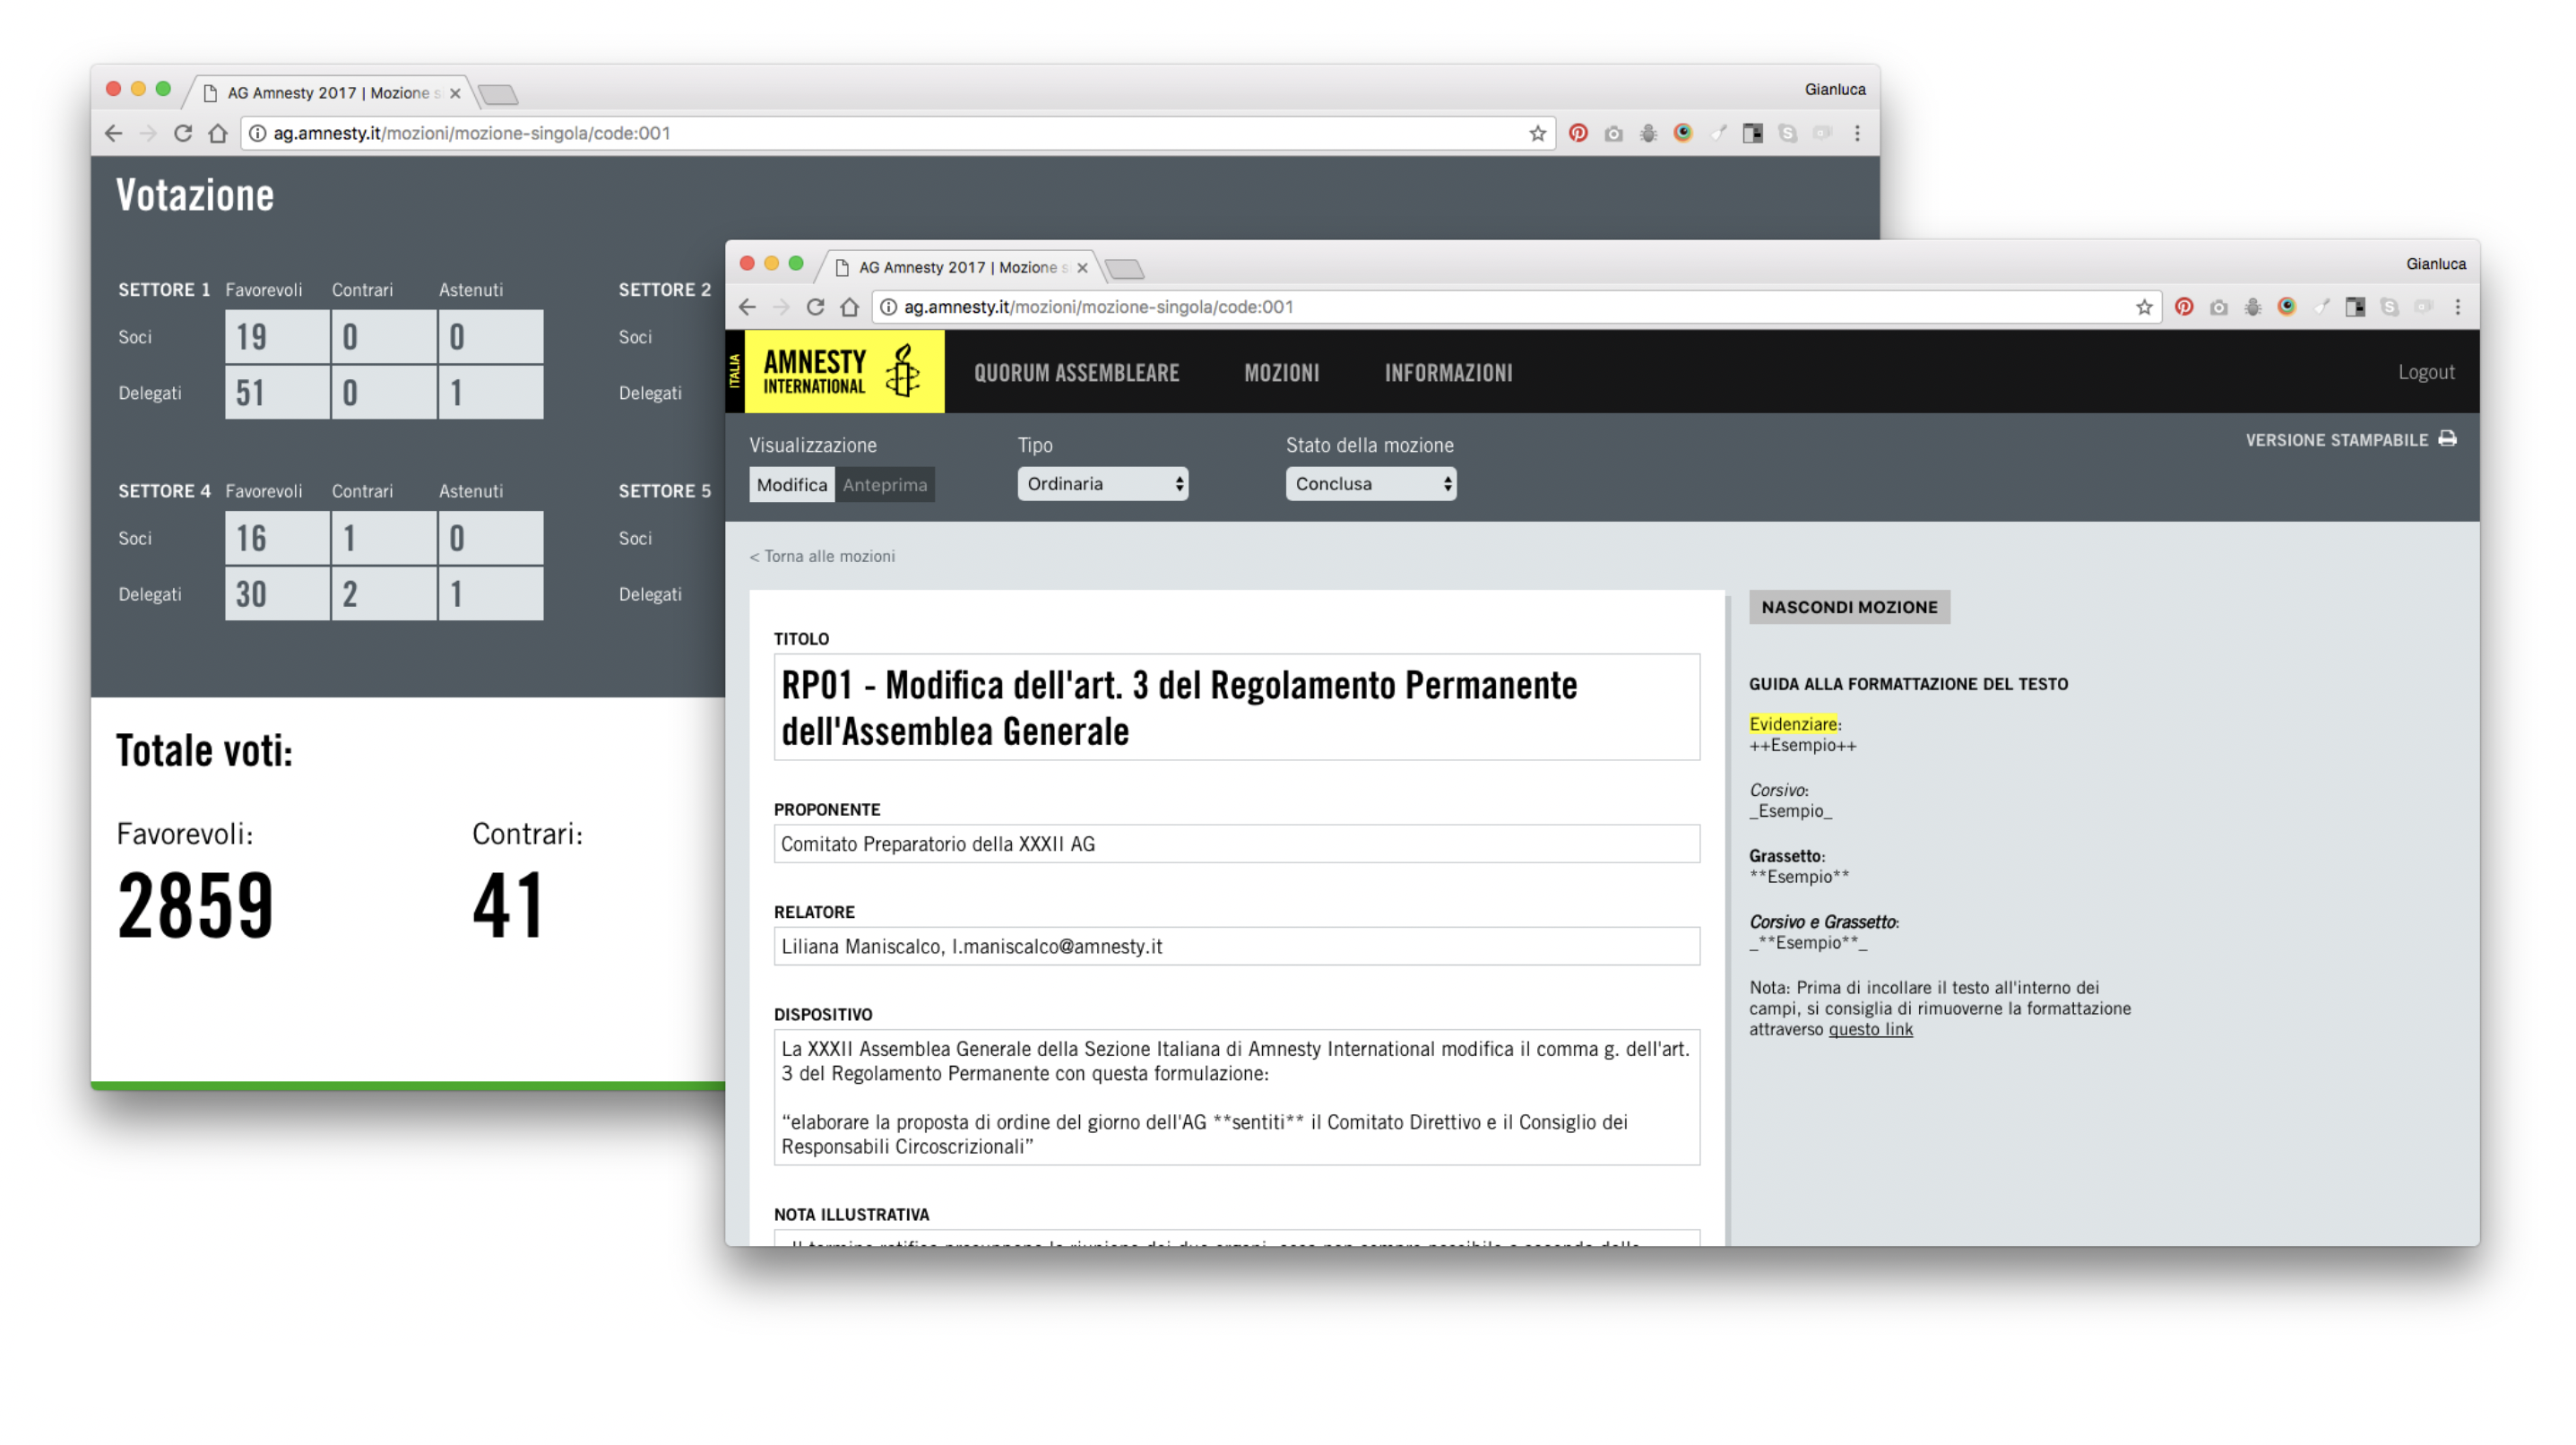Switch visualization to Anteprima mode
The image size is (2576, 1445).
point(884,485)
